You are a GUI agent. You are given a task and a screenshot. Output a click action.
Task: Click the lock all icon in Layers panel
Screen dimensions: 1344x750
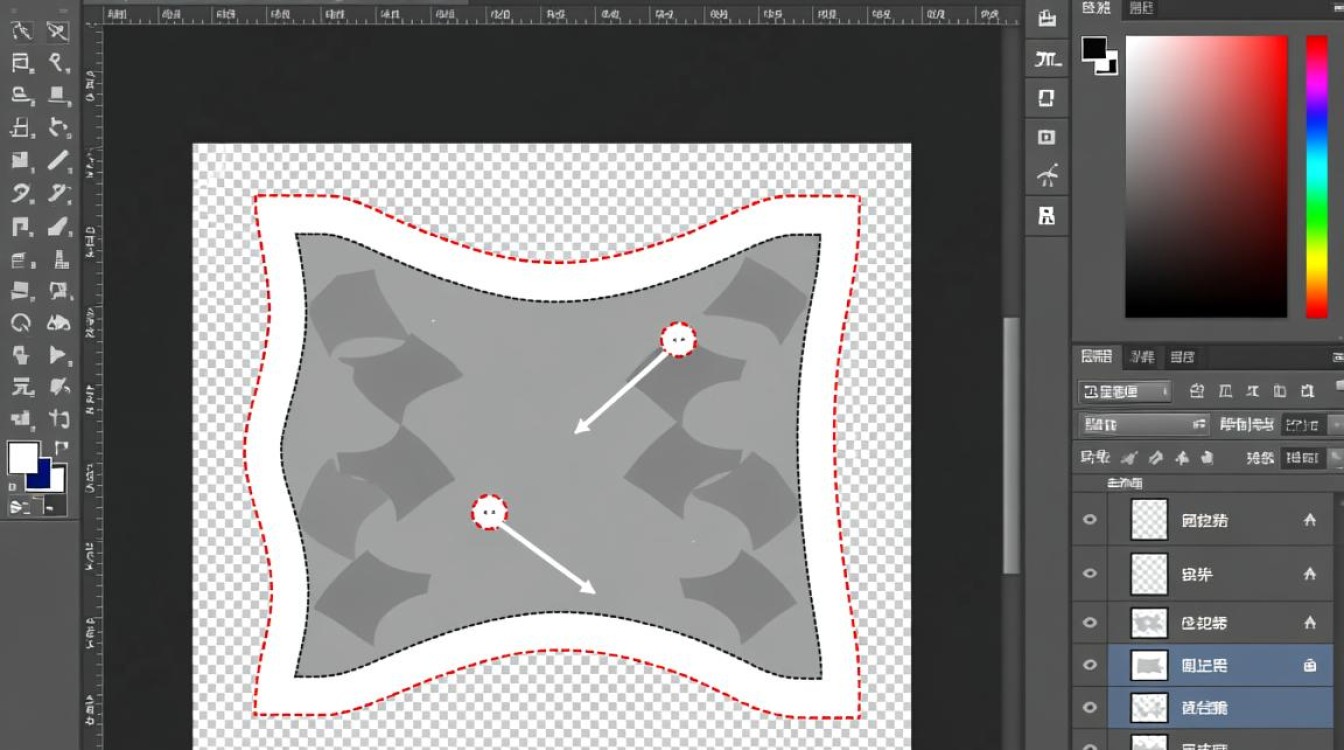(x=1208, y=458)
